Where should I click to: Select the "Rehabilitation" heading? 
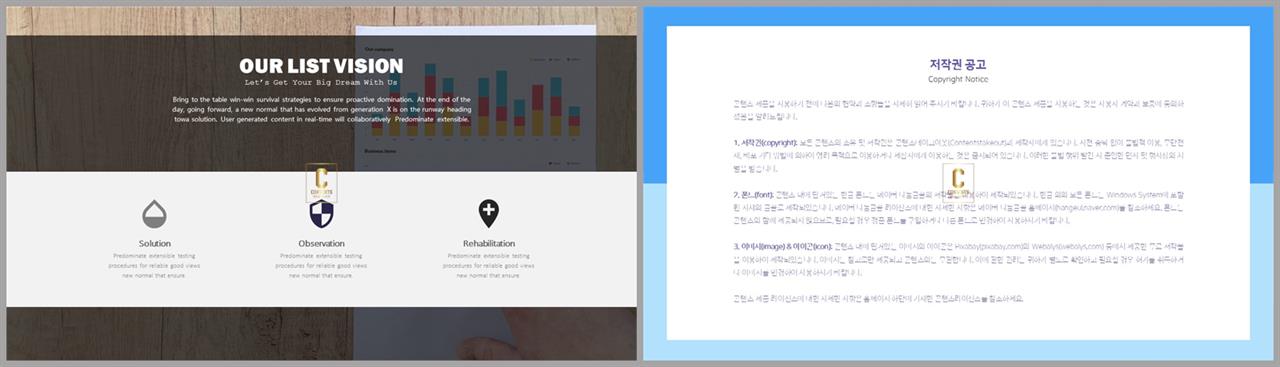(x=489, y=243)
